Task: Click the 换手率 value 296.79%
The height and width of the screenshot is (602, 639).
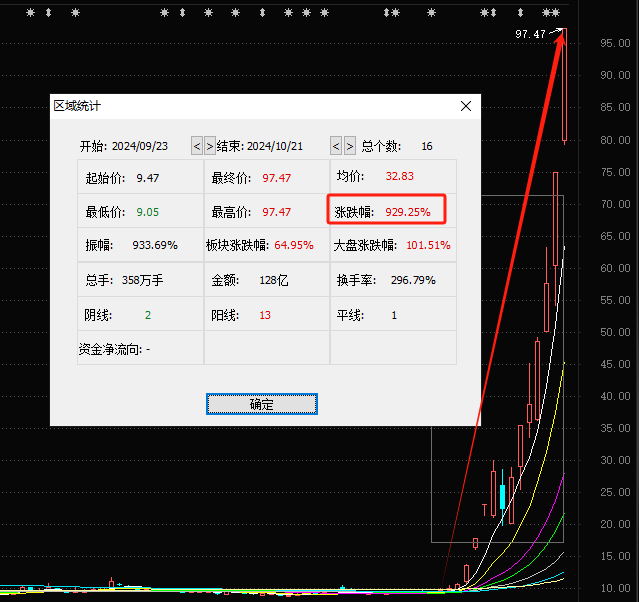Action: tap(413, 280)
